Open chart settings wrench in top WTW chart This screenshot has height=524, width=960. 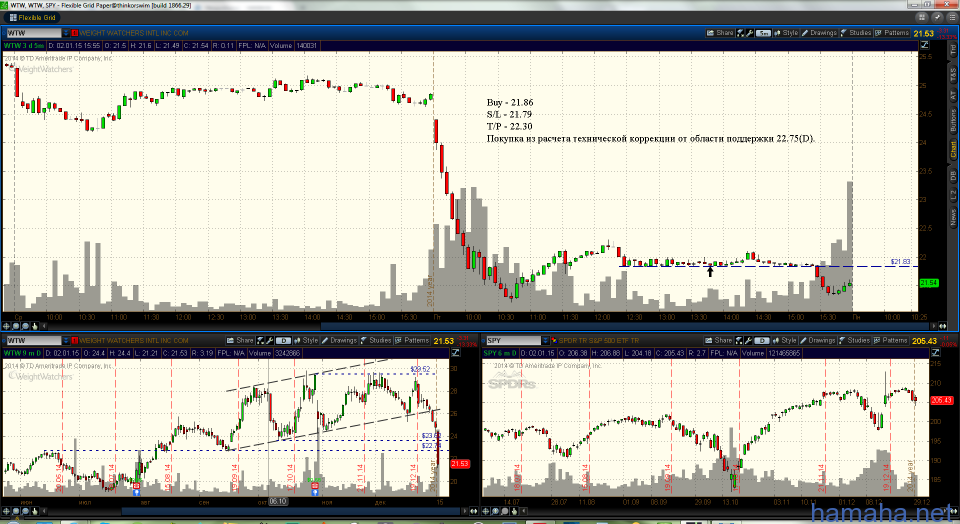[749, 33]
